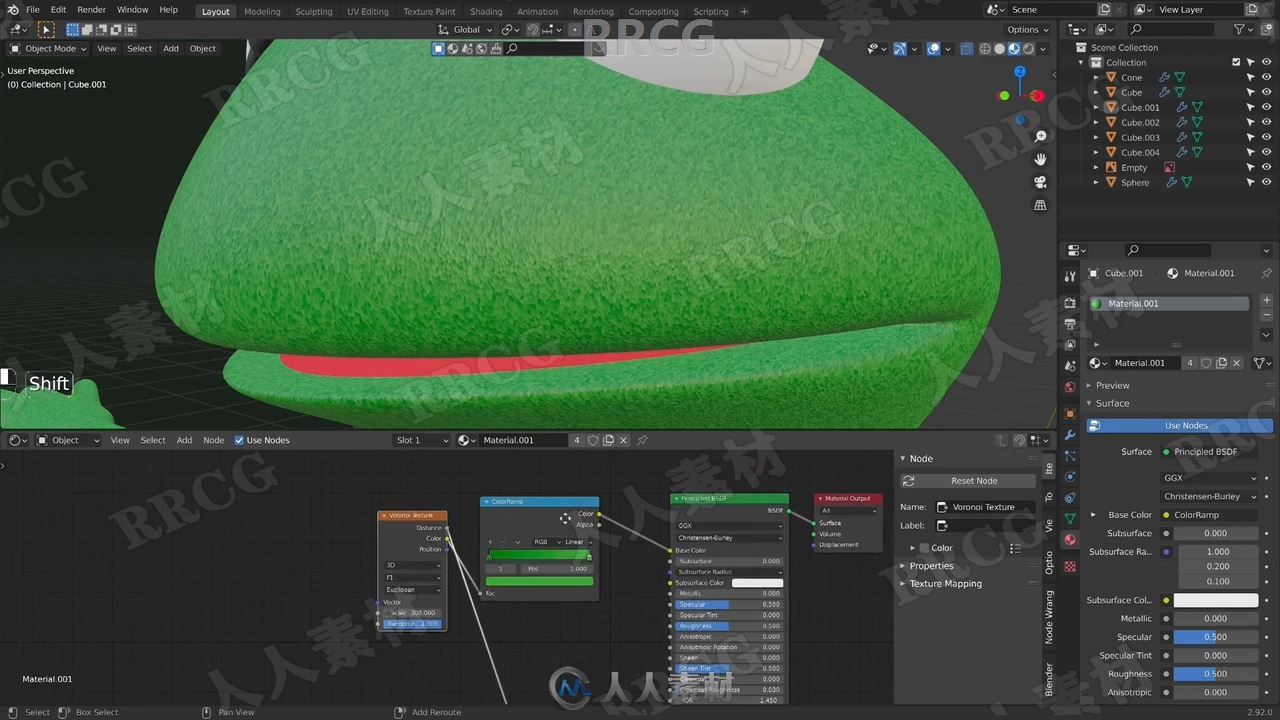Duplicate material icon in properties panel

tap(1221, 363)
